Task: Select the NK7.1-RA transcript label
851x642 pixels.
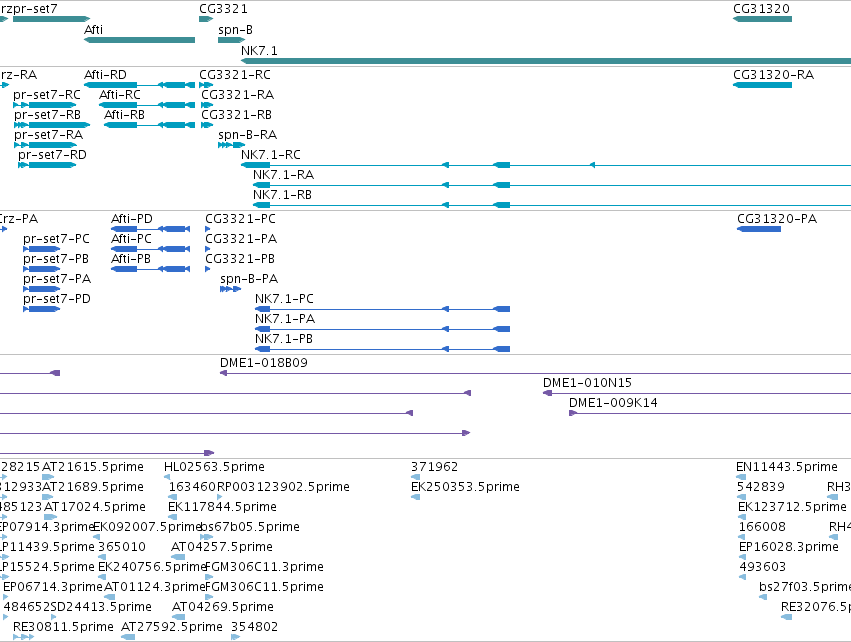Action: click(x=283, y=175)
